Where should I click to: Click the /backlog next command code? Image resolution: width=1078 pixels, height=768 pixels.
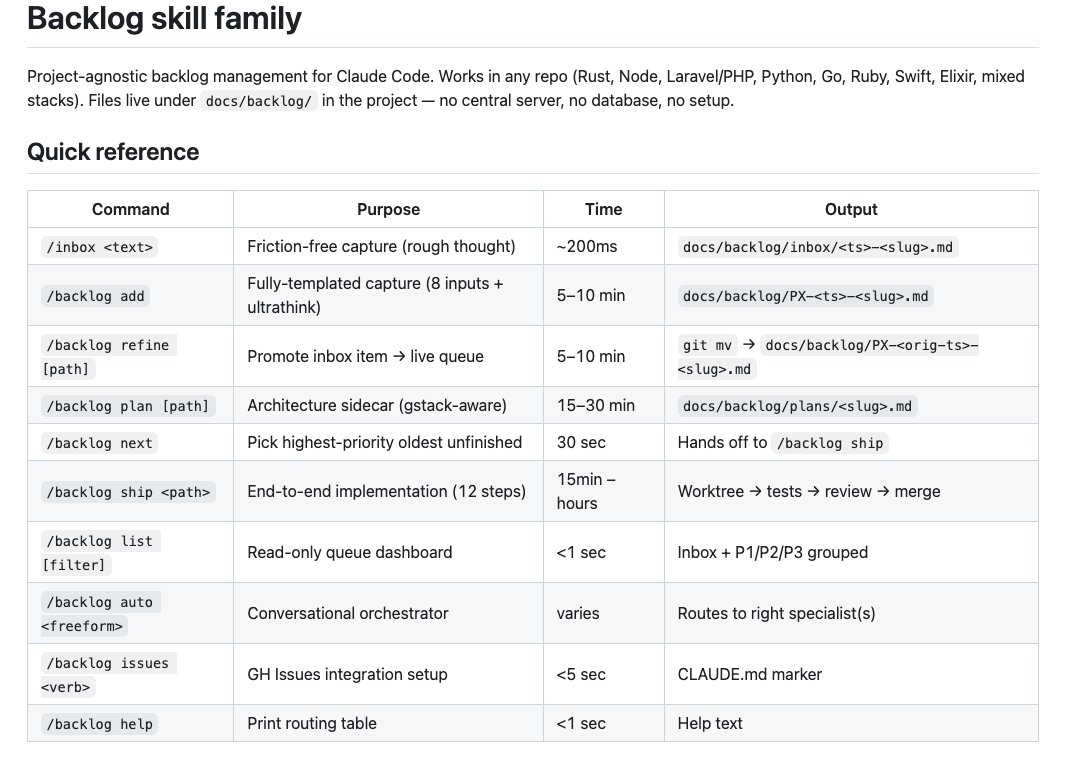[100, 443]
